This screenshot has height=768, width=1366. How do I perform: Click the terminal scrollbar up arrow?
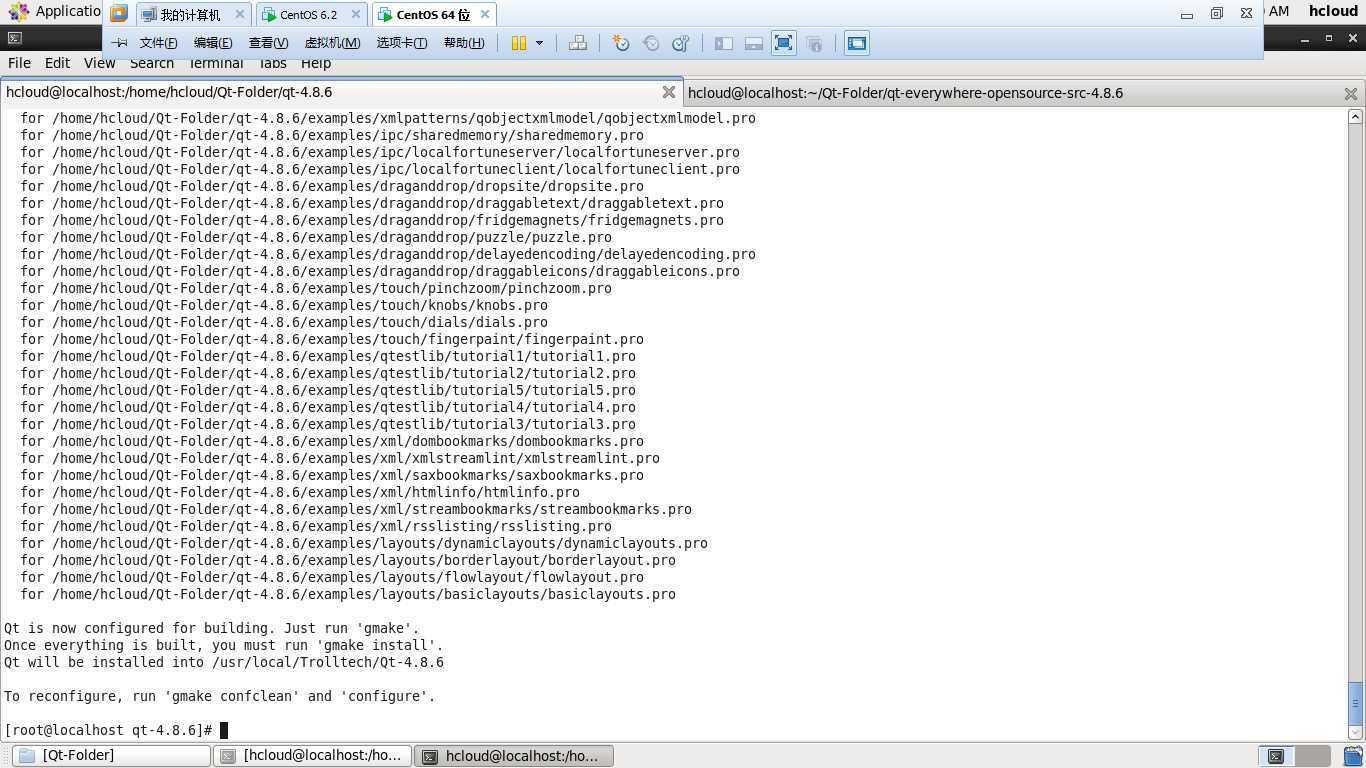tap(1356, 117)
